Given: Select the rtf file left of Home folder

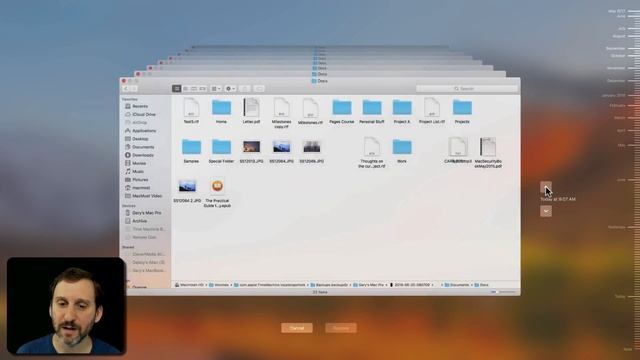Looking at the screenshot, I should [191, 111].
